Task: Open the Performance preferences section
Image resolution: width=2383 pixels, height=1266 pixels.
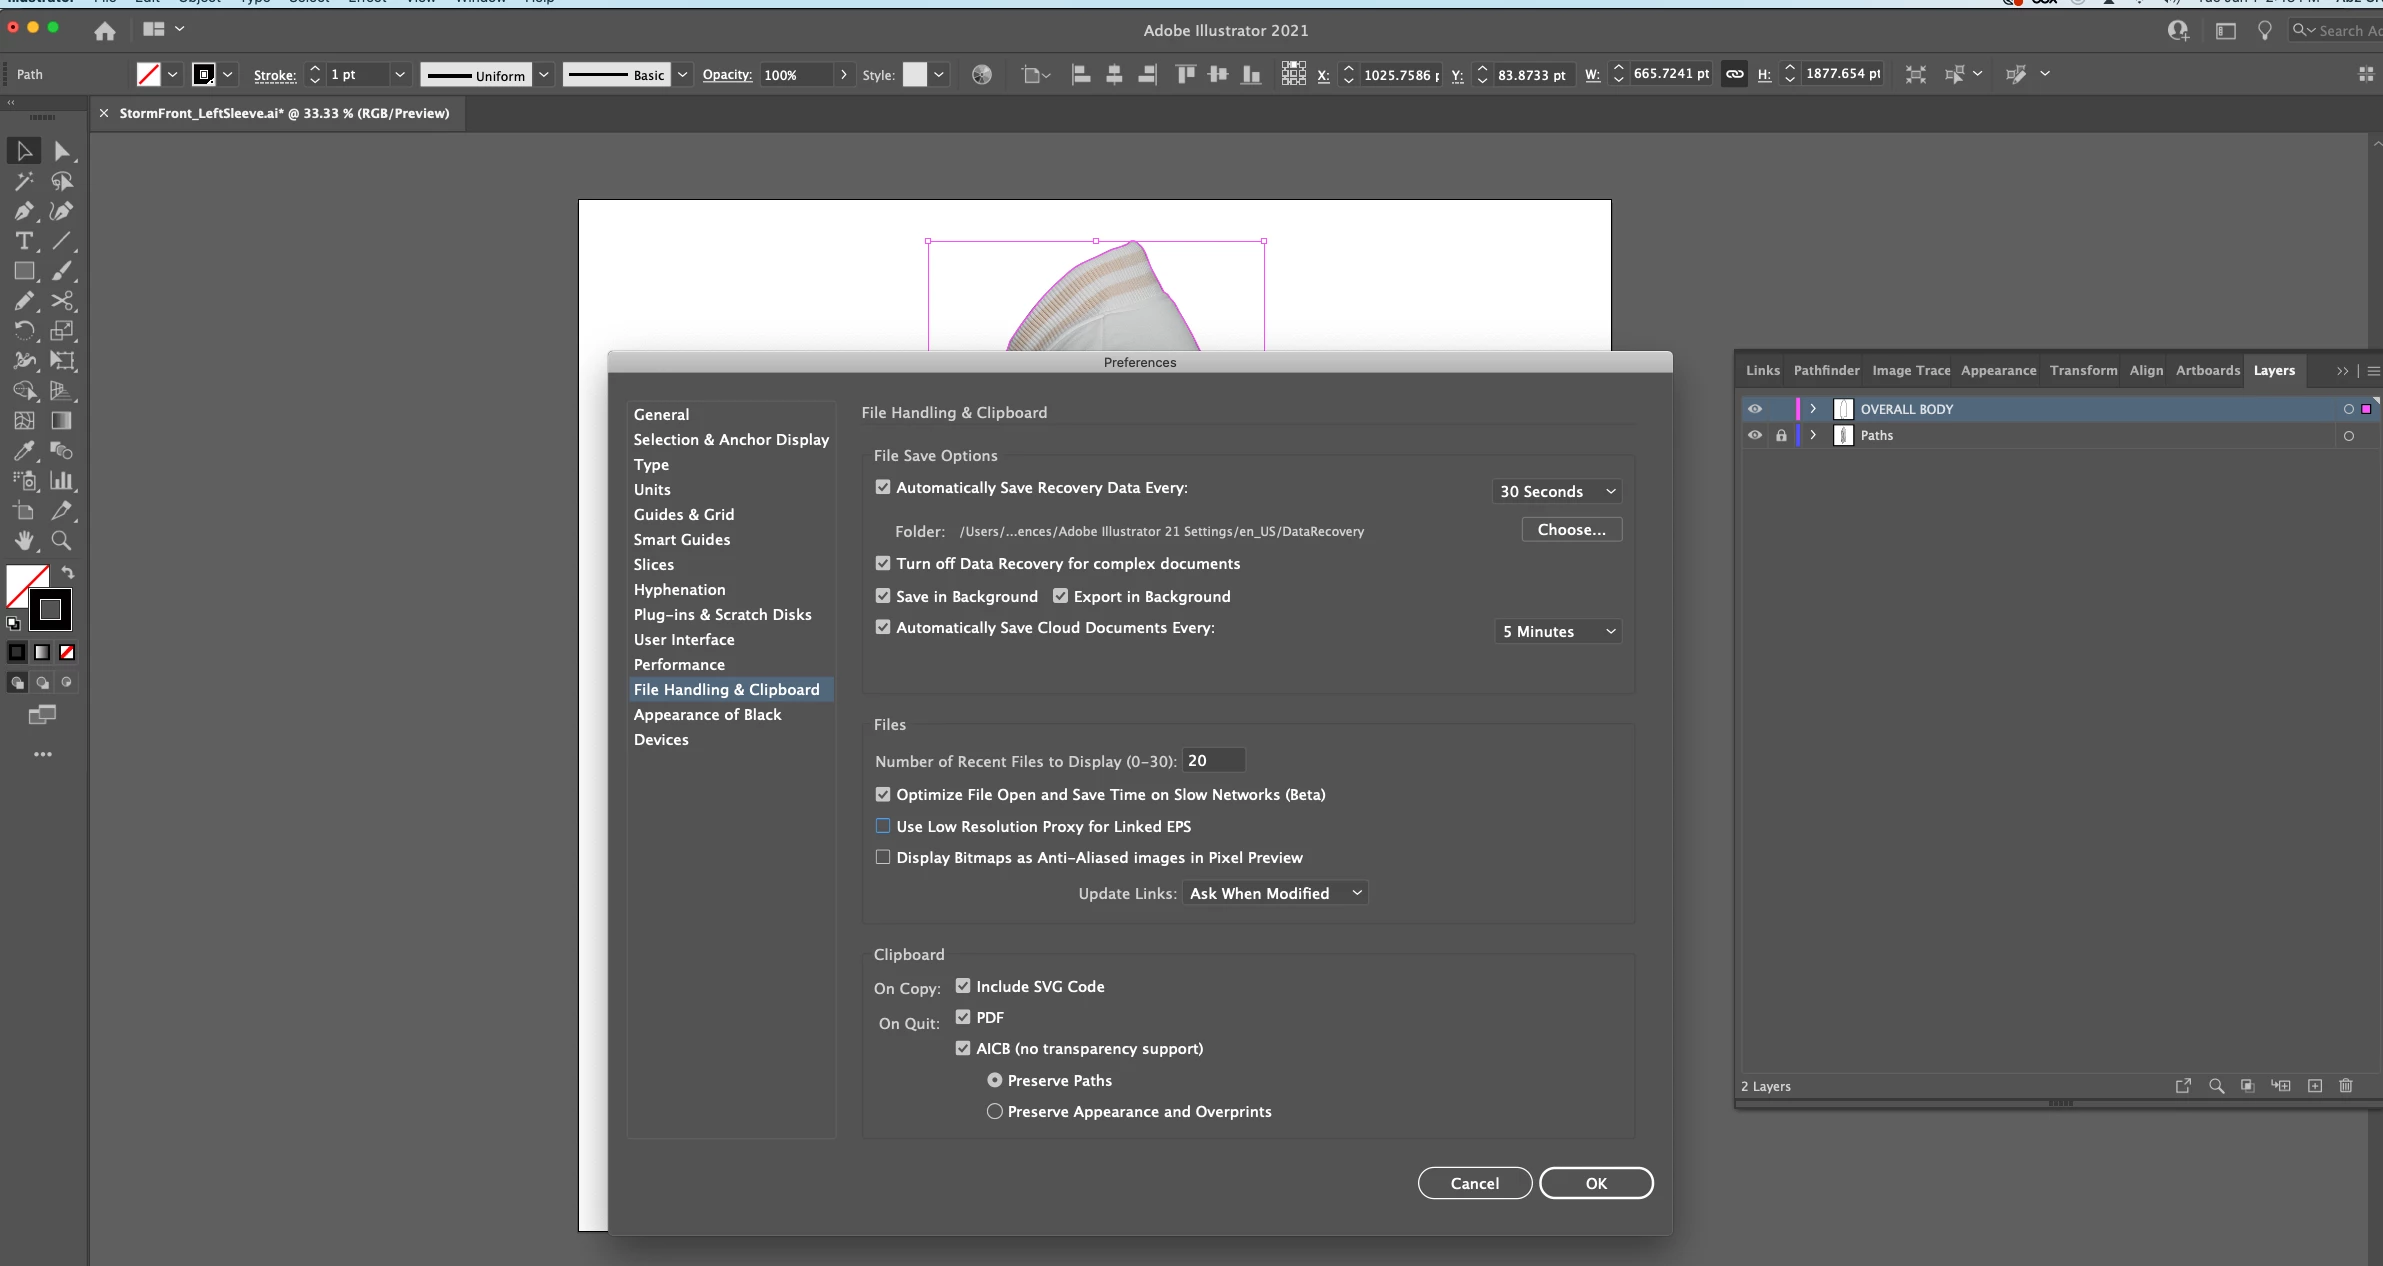Action: (679, 664)
